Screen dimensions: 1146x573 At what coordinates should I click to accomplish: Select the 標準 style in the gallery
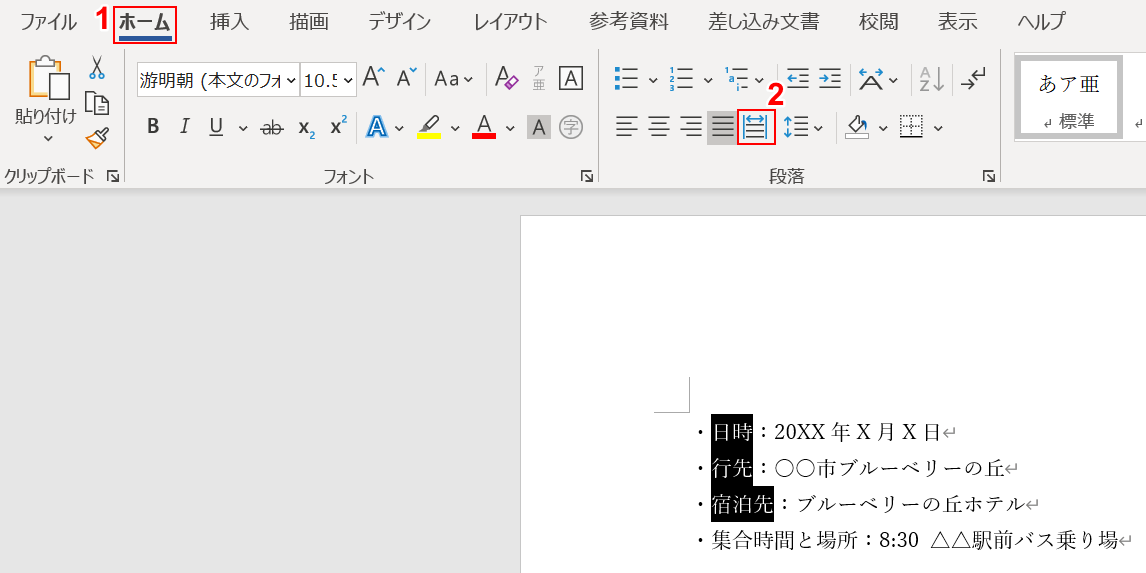pyautogui.click(x=1069, y=97)
